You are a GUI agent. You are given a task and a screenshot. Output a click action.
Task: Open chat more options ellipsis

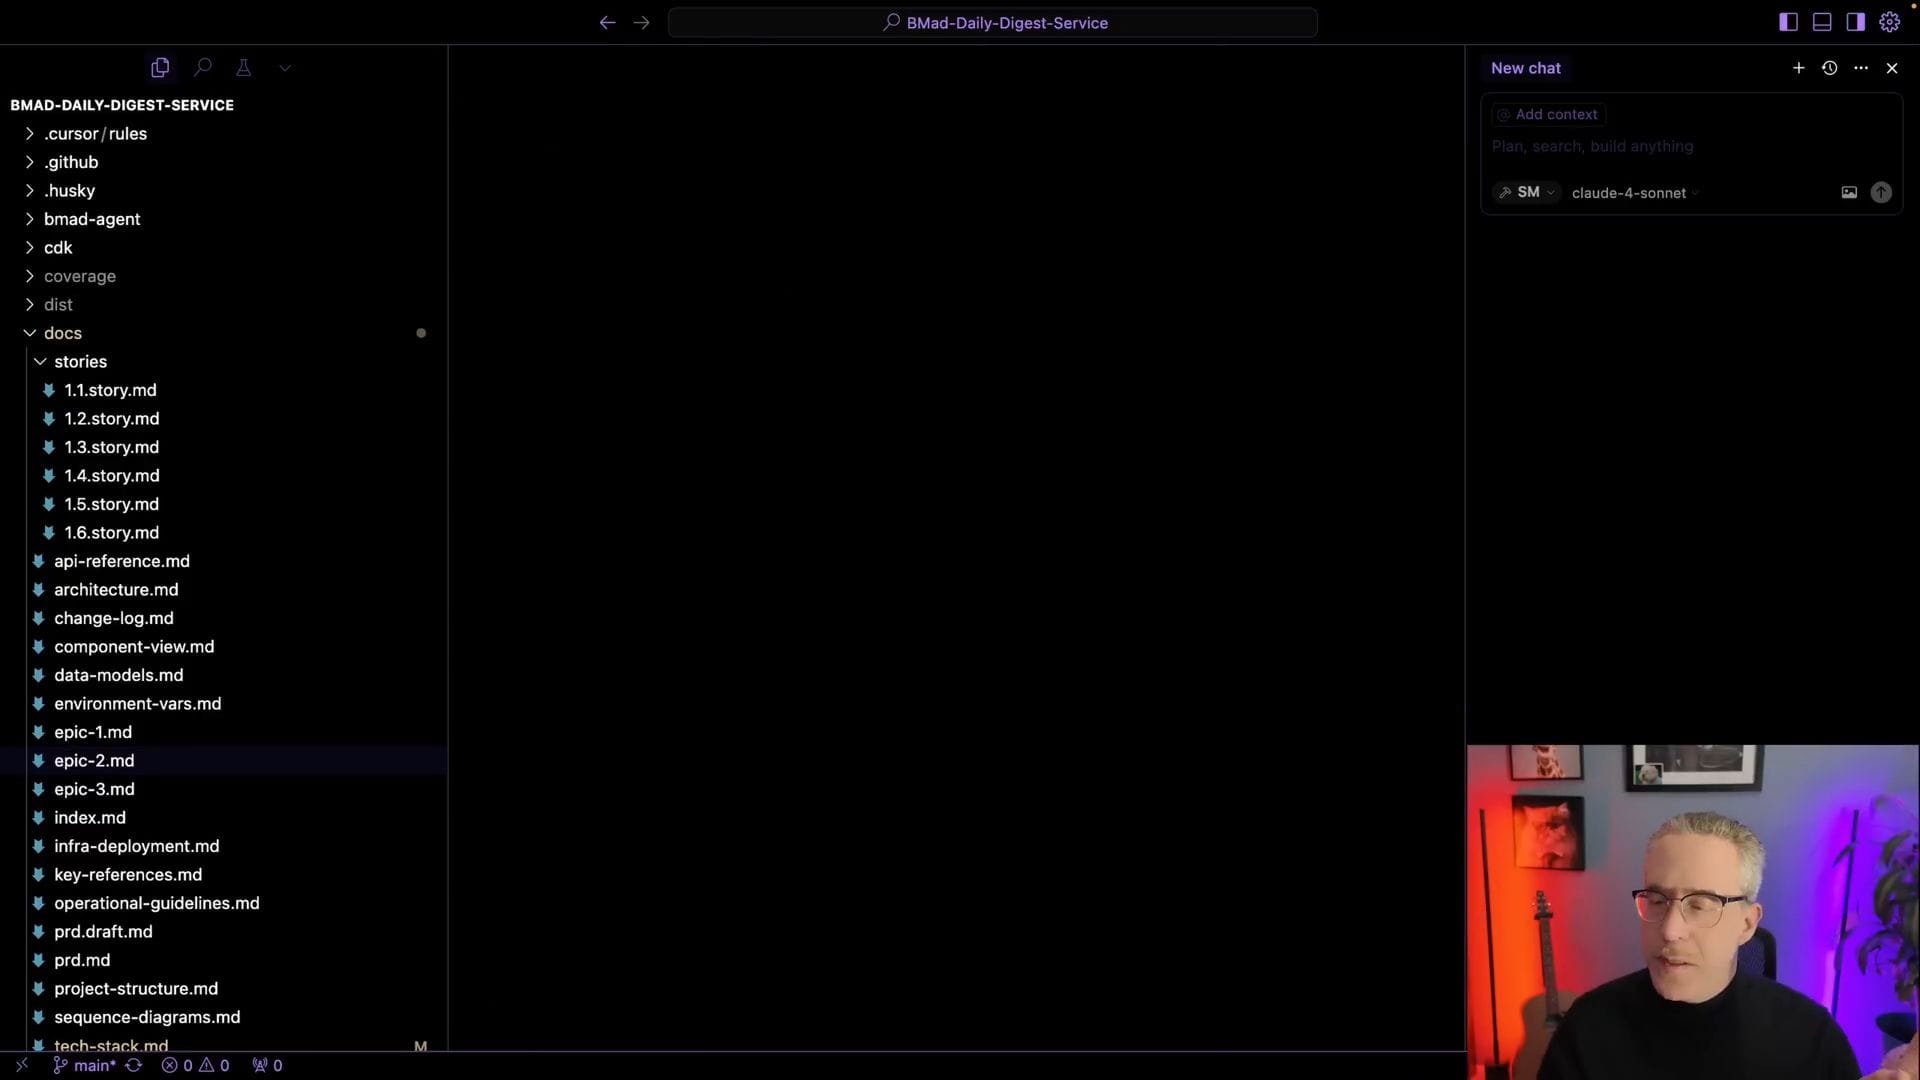tap(1860, 68)
